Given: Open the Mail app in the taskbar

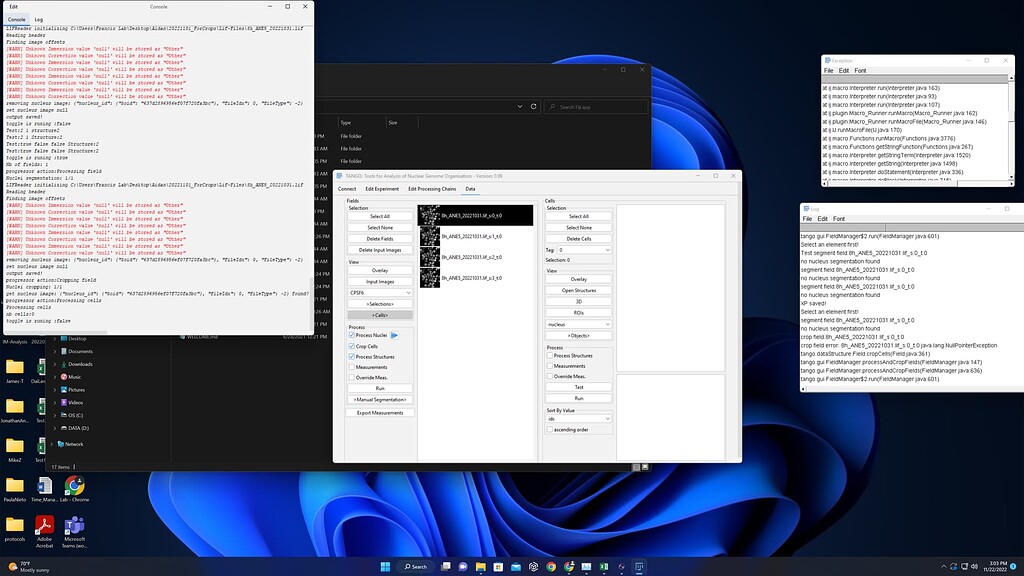Looking at the screenshot, I should [x=516, y=566].
